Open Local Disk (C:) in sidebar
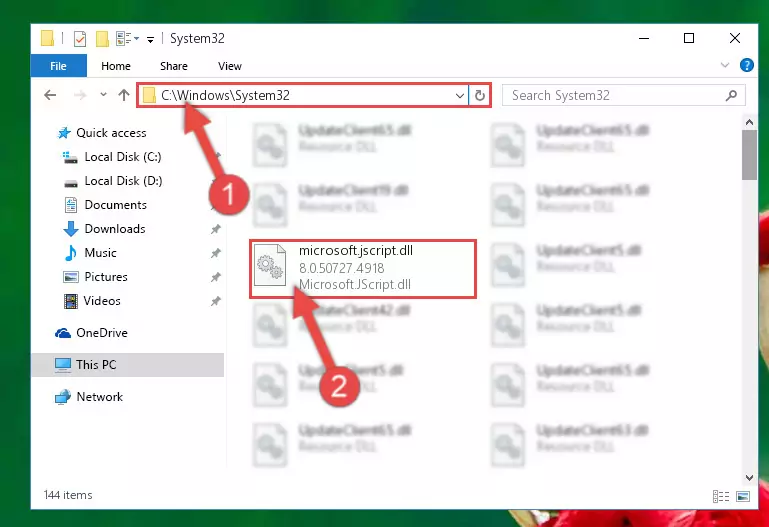The width and height of the screenshot is (769, 527). 123,157
